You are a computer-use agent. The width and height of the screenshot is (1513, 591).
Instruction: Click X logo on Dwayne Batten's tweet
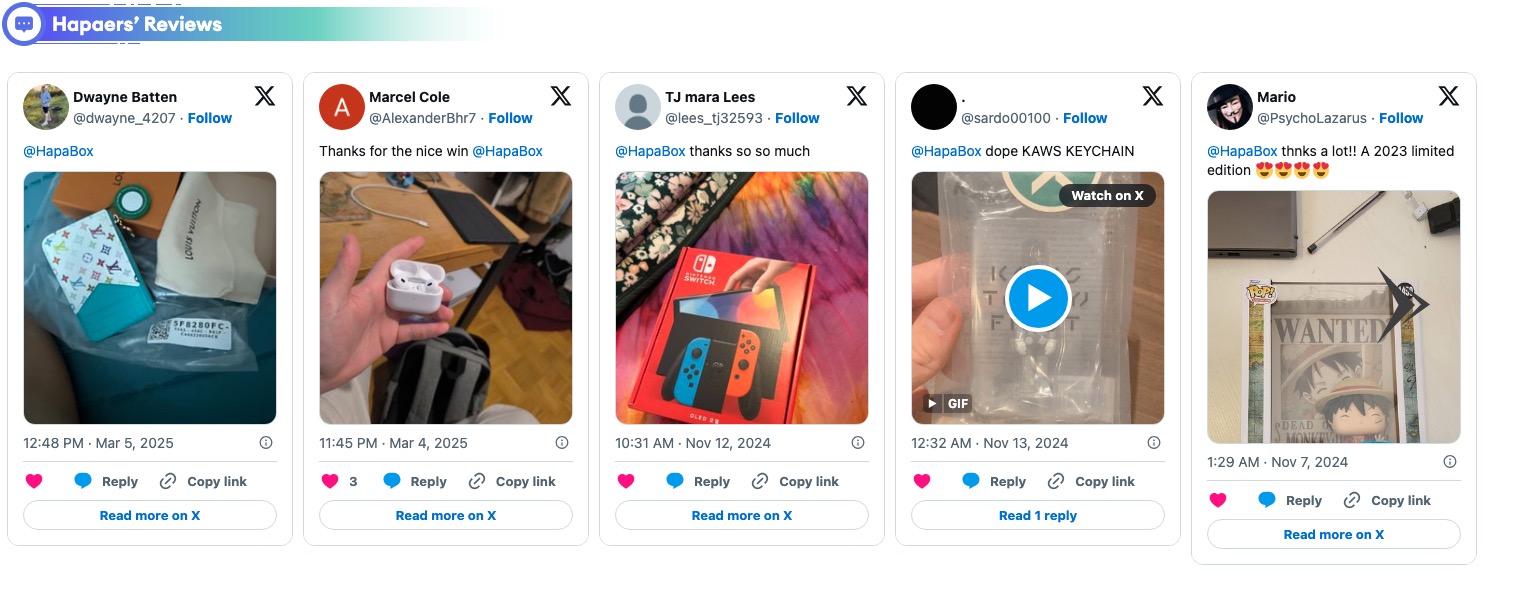264,96
